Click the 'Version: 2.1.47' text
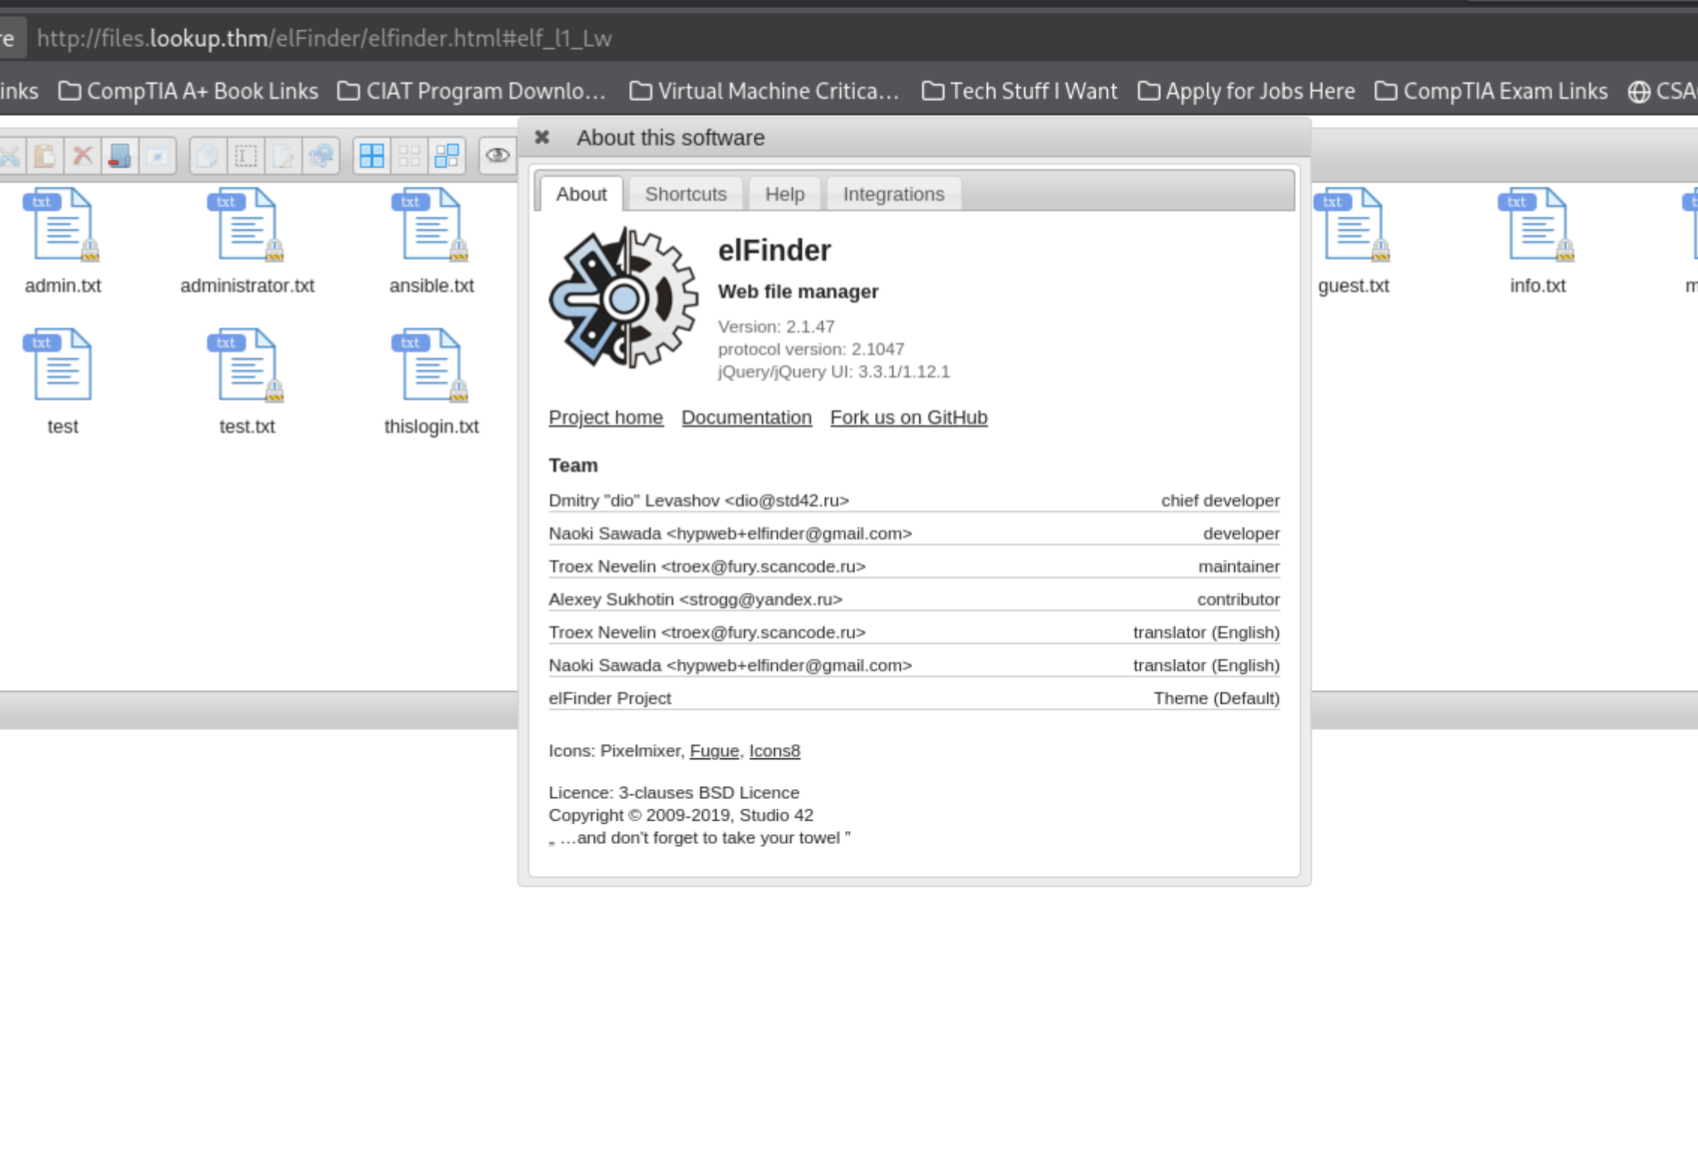This screenshot has width=1698, height=1170. pyautogui.click(x=776, y=327)
